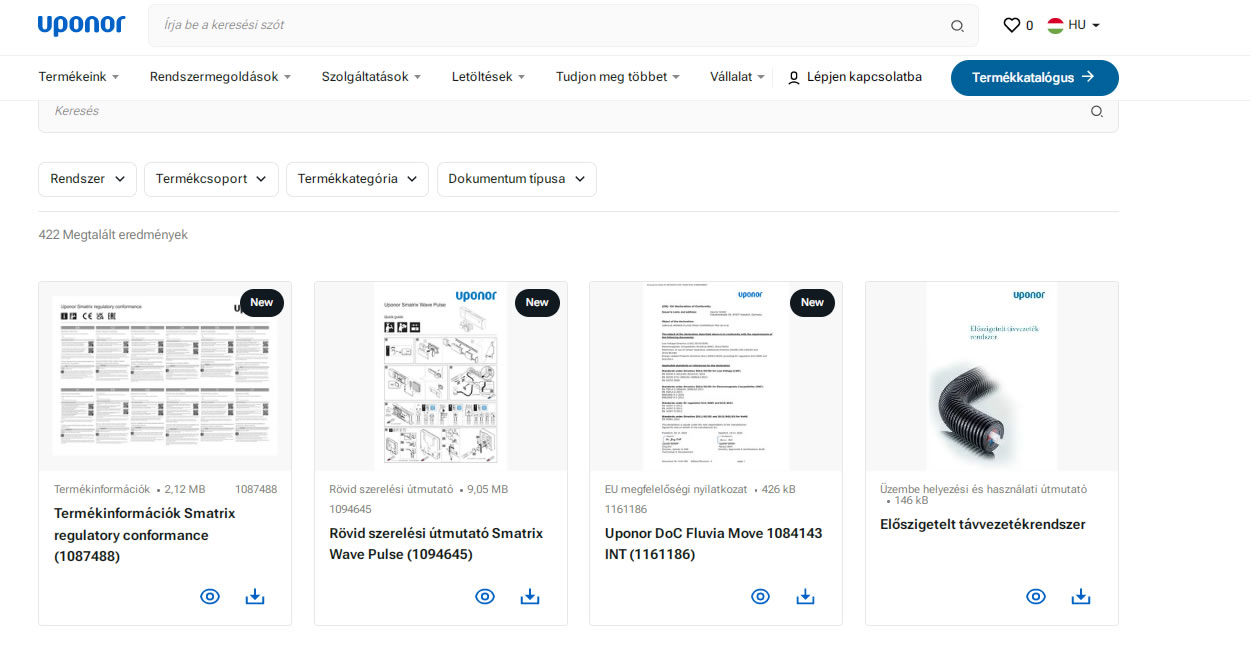Download Termékinformációk Smatrix regulatory conformance document
The image size is (1250, 645).
coord(255,597)
